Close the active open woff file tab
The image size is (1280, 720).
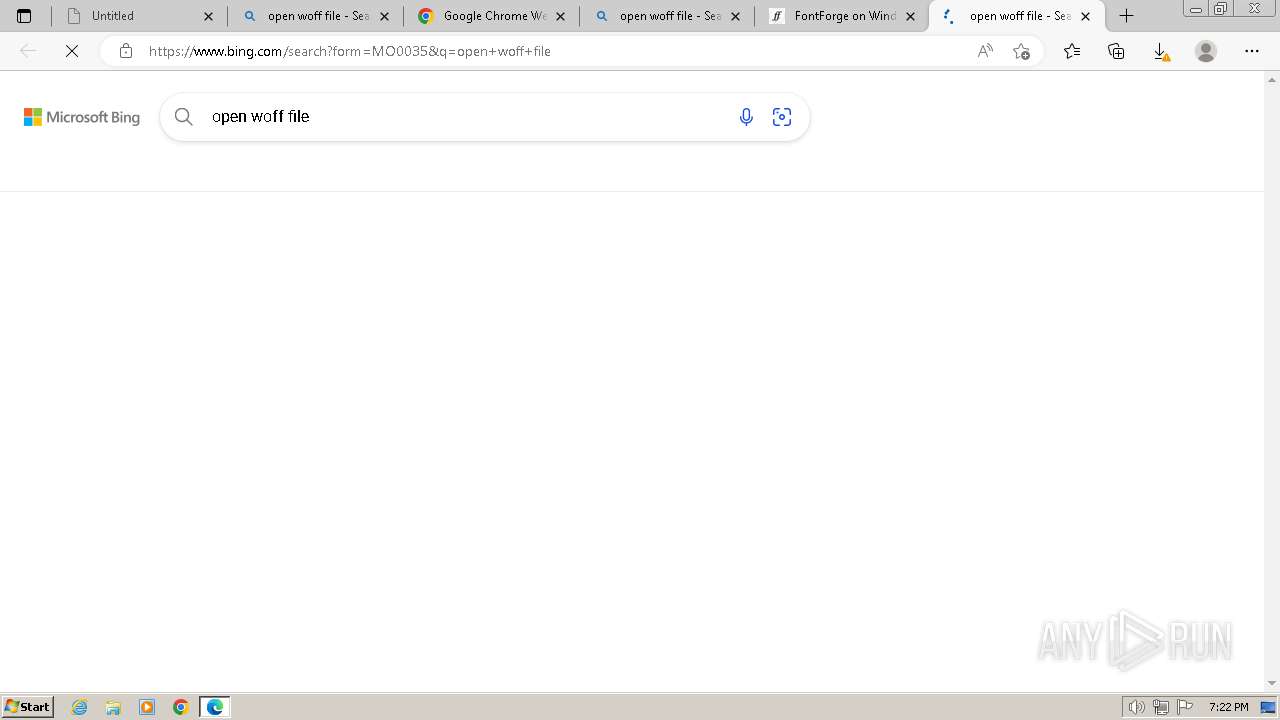[1086, 16]
